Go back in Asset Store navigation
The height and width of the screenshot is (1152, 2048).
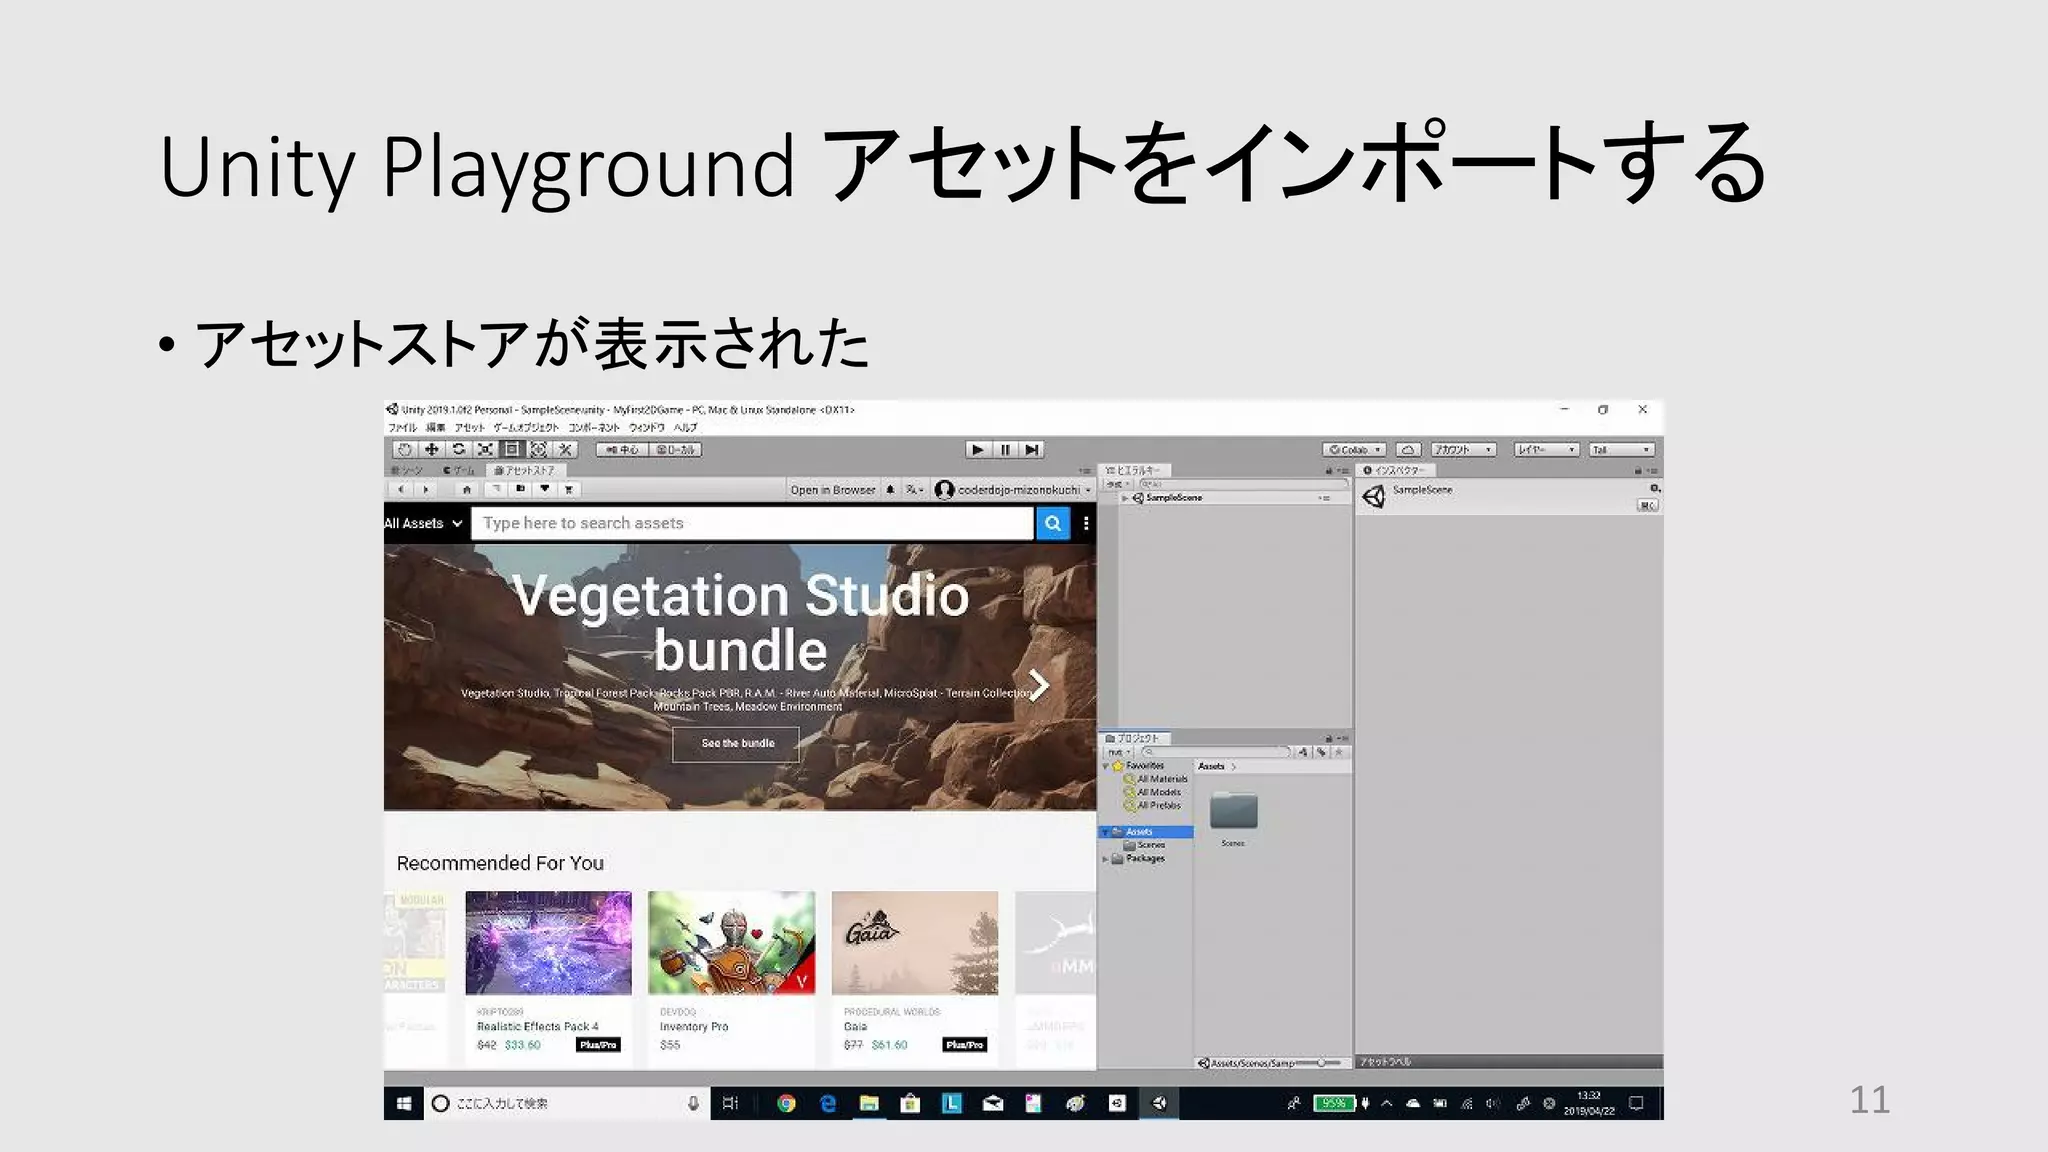[x=400, y=490]
